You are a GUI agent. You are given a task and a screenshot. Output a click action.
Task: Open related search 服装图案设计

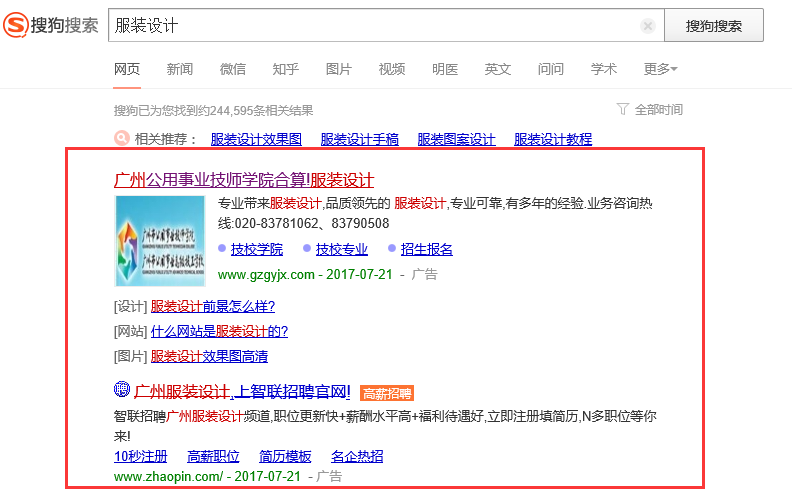[457, 139]
